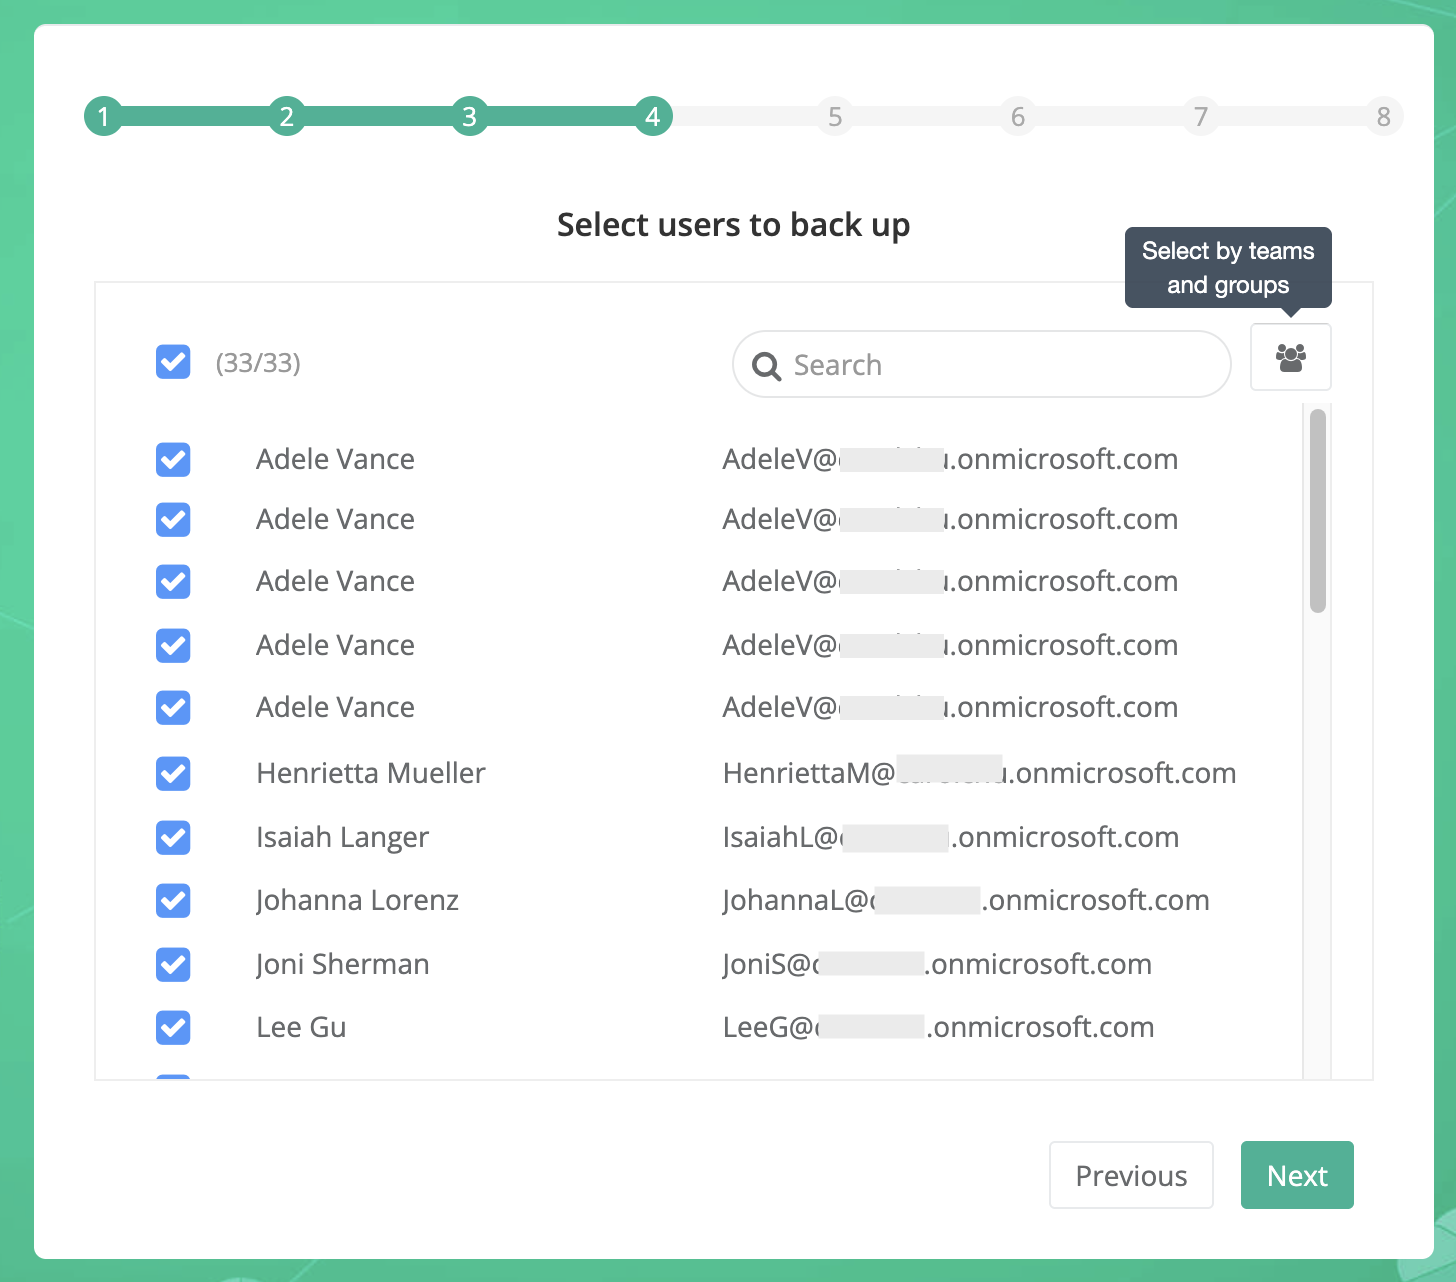
Task: Uncheck the select-all (33/33) checkbox
Action: tap(172, 362)
